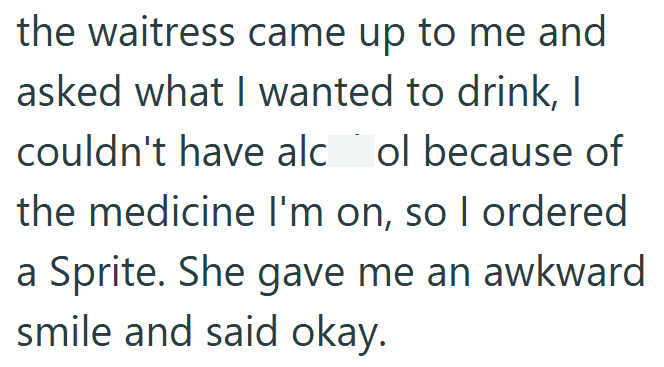
Task: Click the word "have"
Action: [x=221, y=151]
